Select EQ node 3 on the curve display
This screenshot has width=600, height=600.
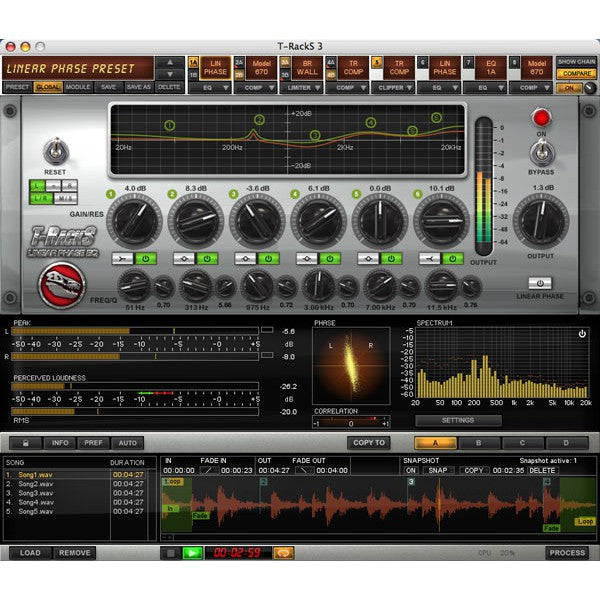(315, 135)
